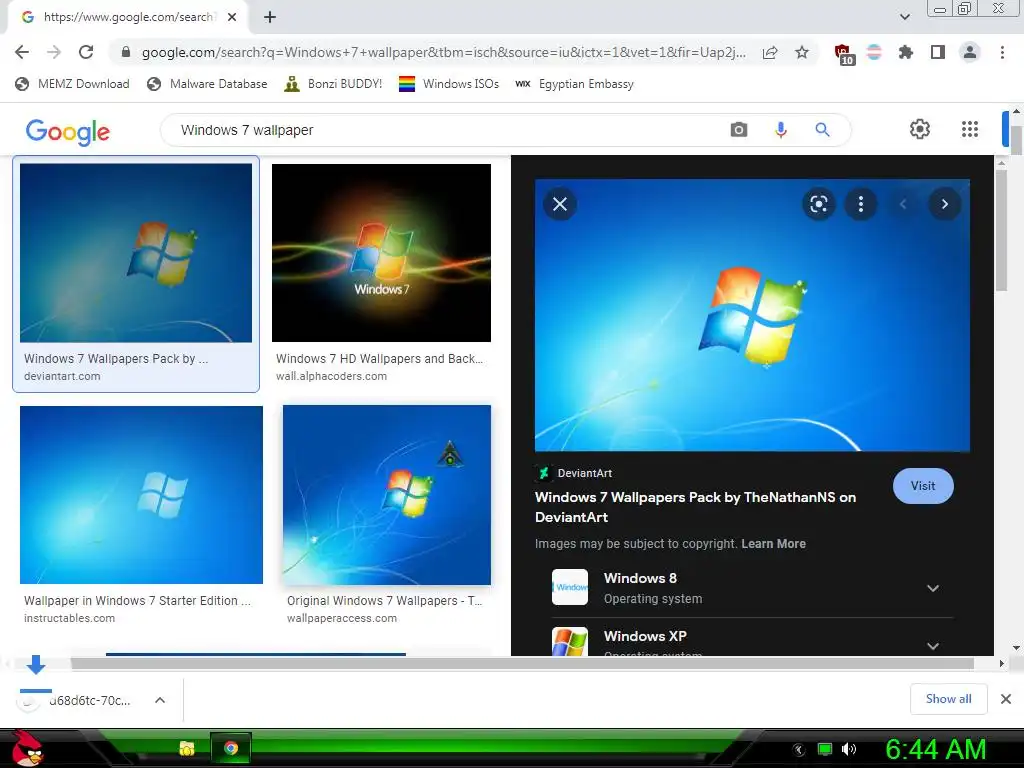Click the DeviantArt source logo

pos(543,473)
